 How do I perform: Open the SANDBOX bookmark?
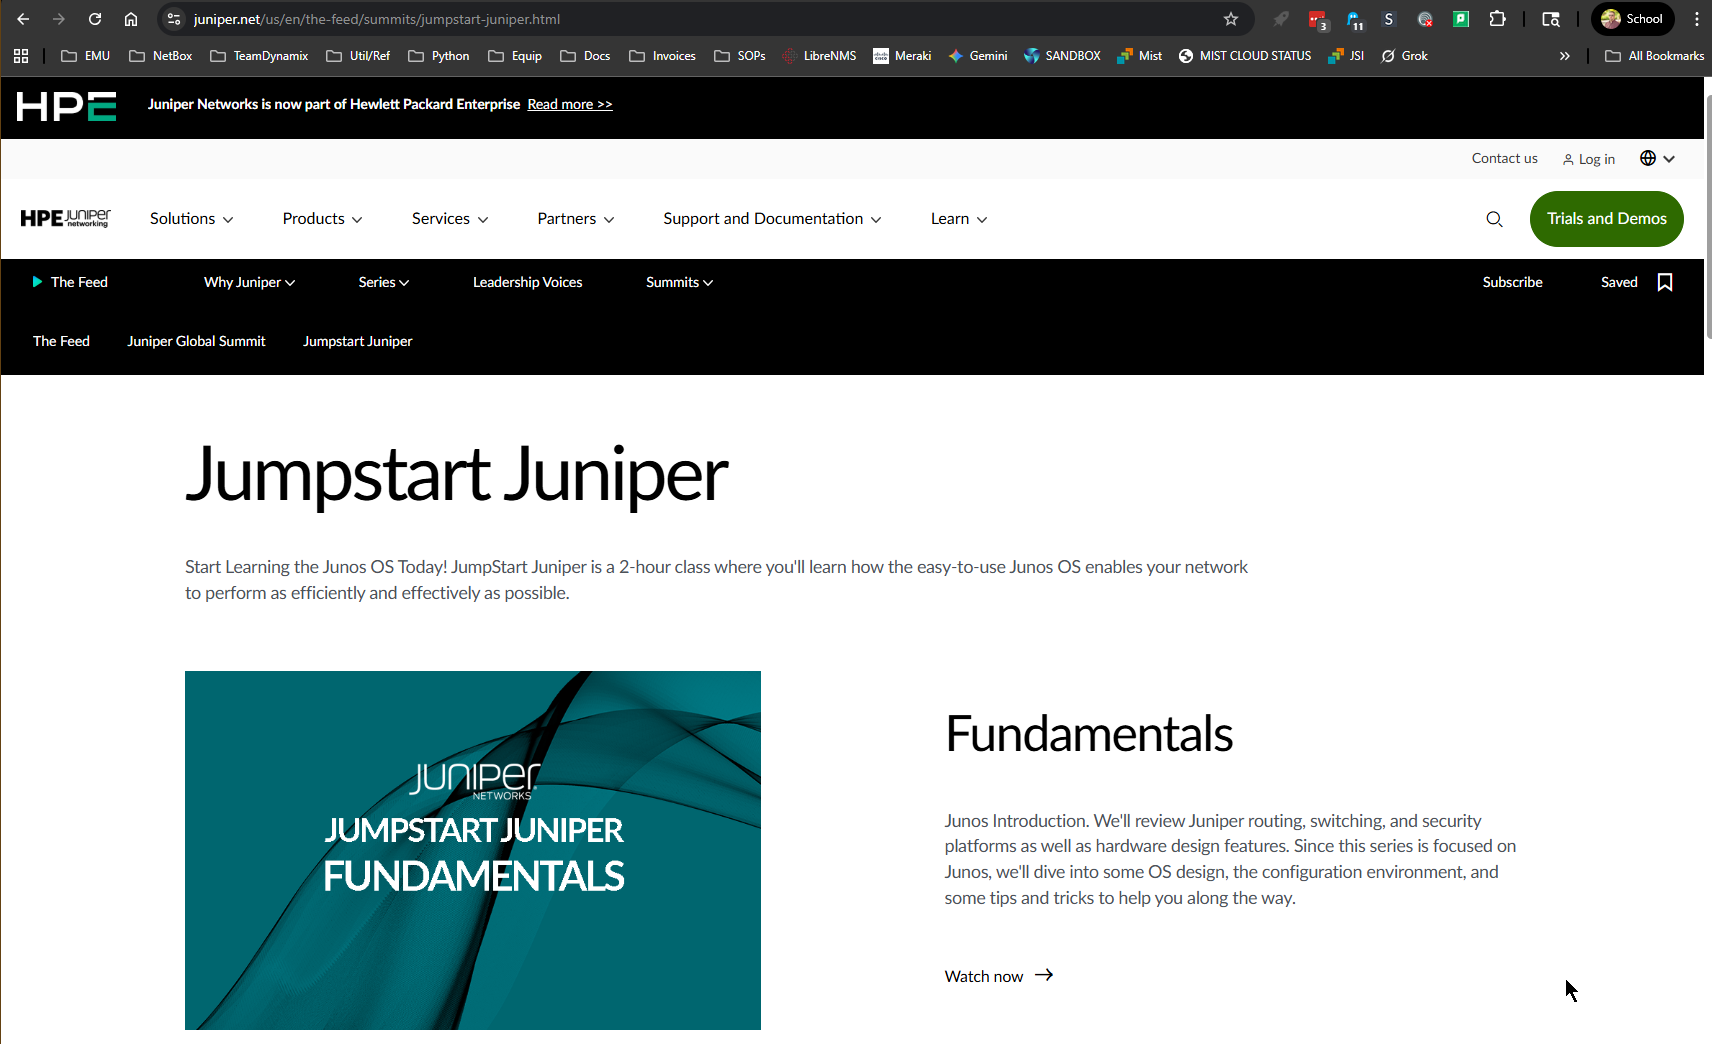coord(1062,56)
